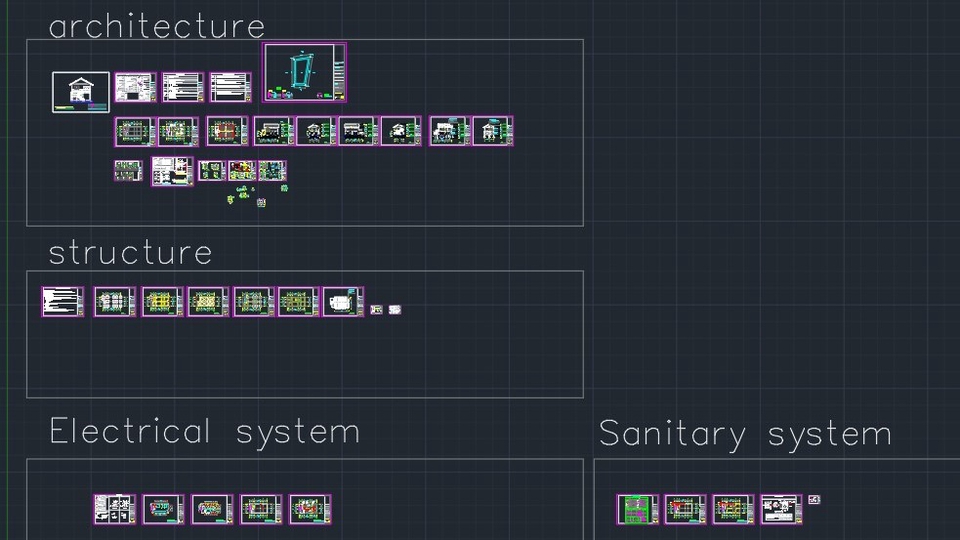
Task: Select rightmost elevation sheet in architecture row
Action: (492, 131)
